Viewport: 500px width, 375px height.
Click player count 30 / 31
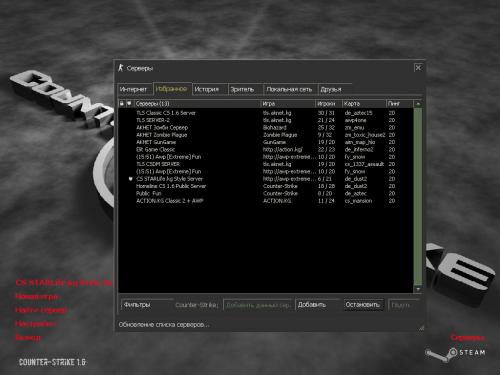(326, 113)
